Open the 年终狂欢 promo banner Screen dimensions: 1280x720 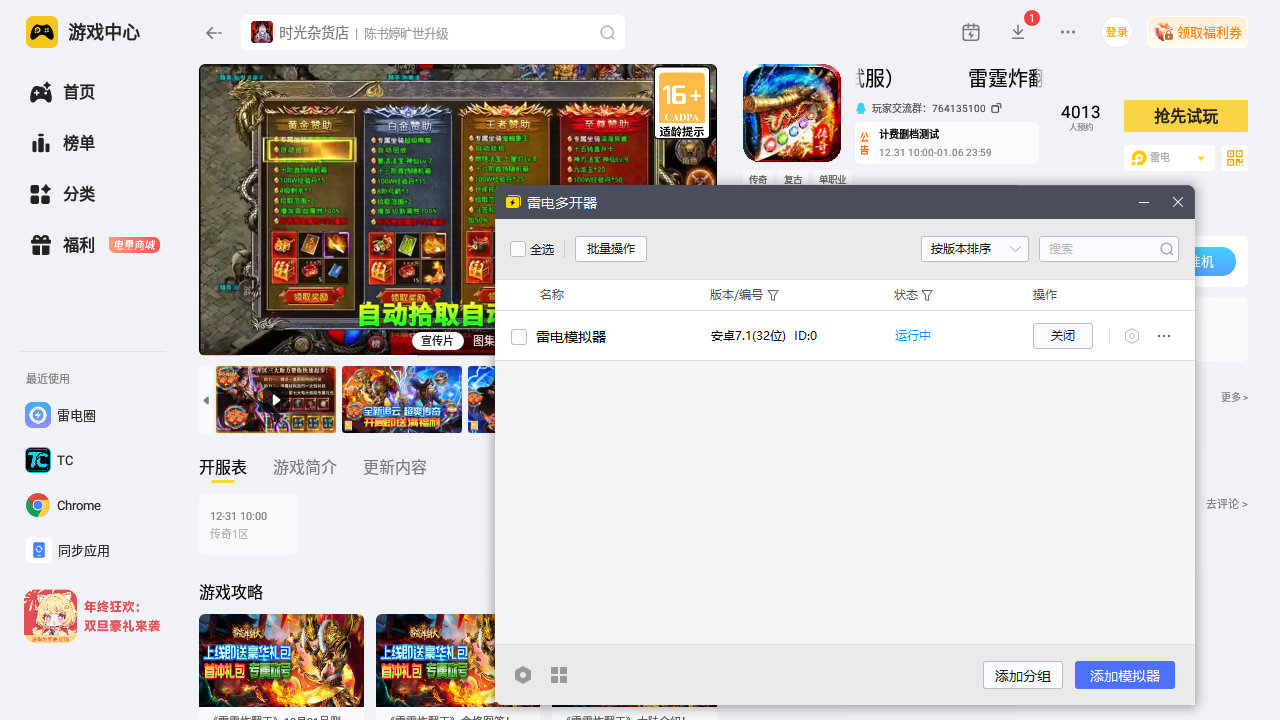(x=93, y=617)
